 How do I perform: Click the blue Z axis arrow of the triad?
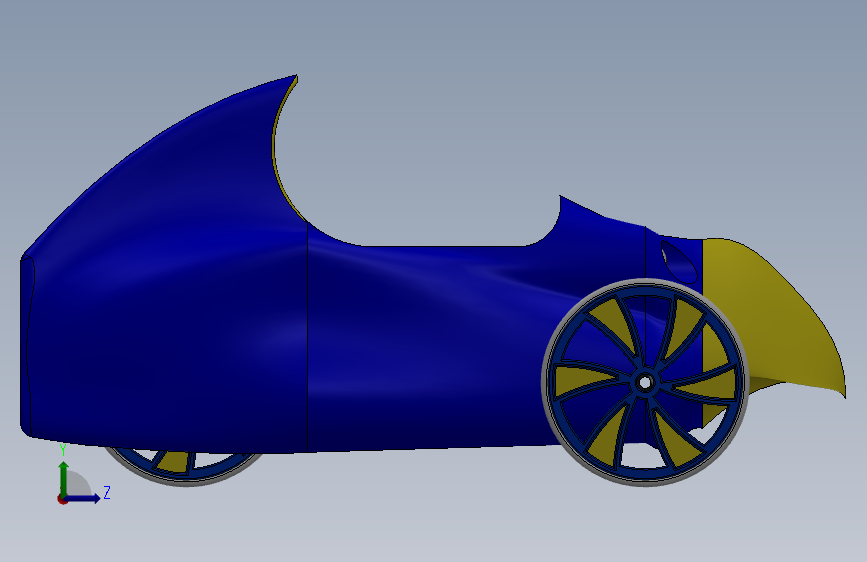[83, 498]
